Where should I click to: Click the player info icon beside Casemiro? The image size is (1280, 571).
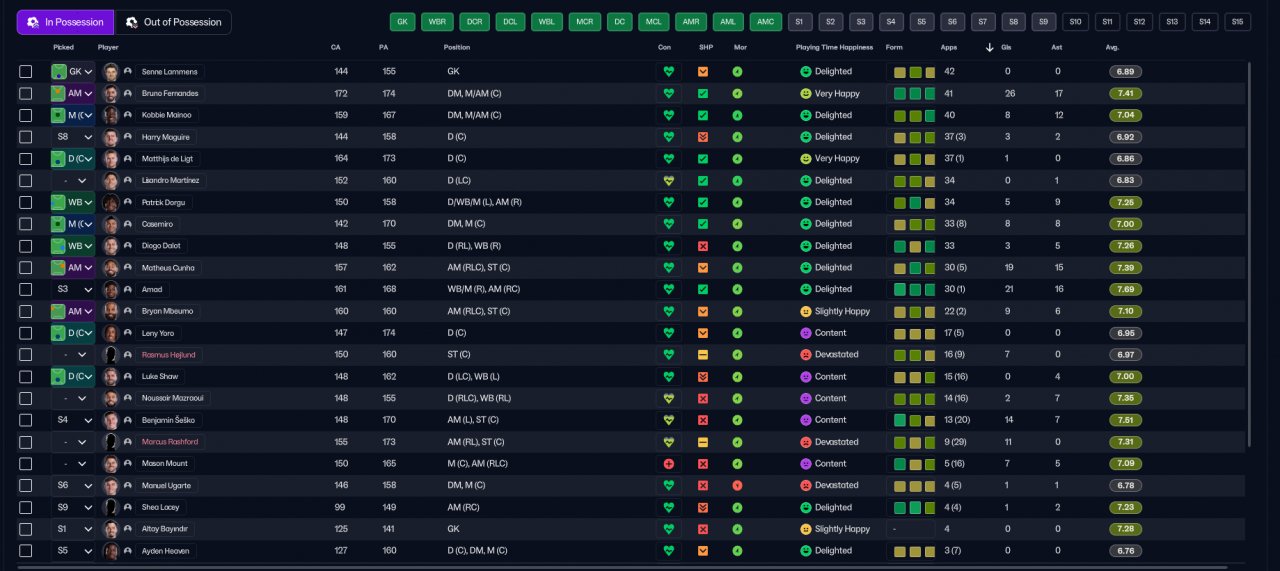pos(128,224)
